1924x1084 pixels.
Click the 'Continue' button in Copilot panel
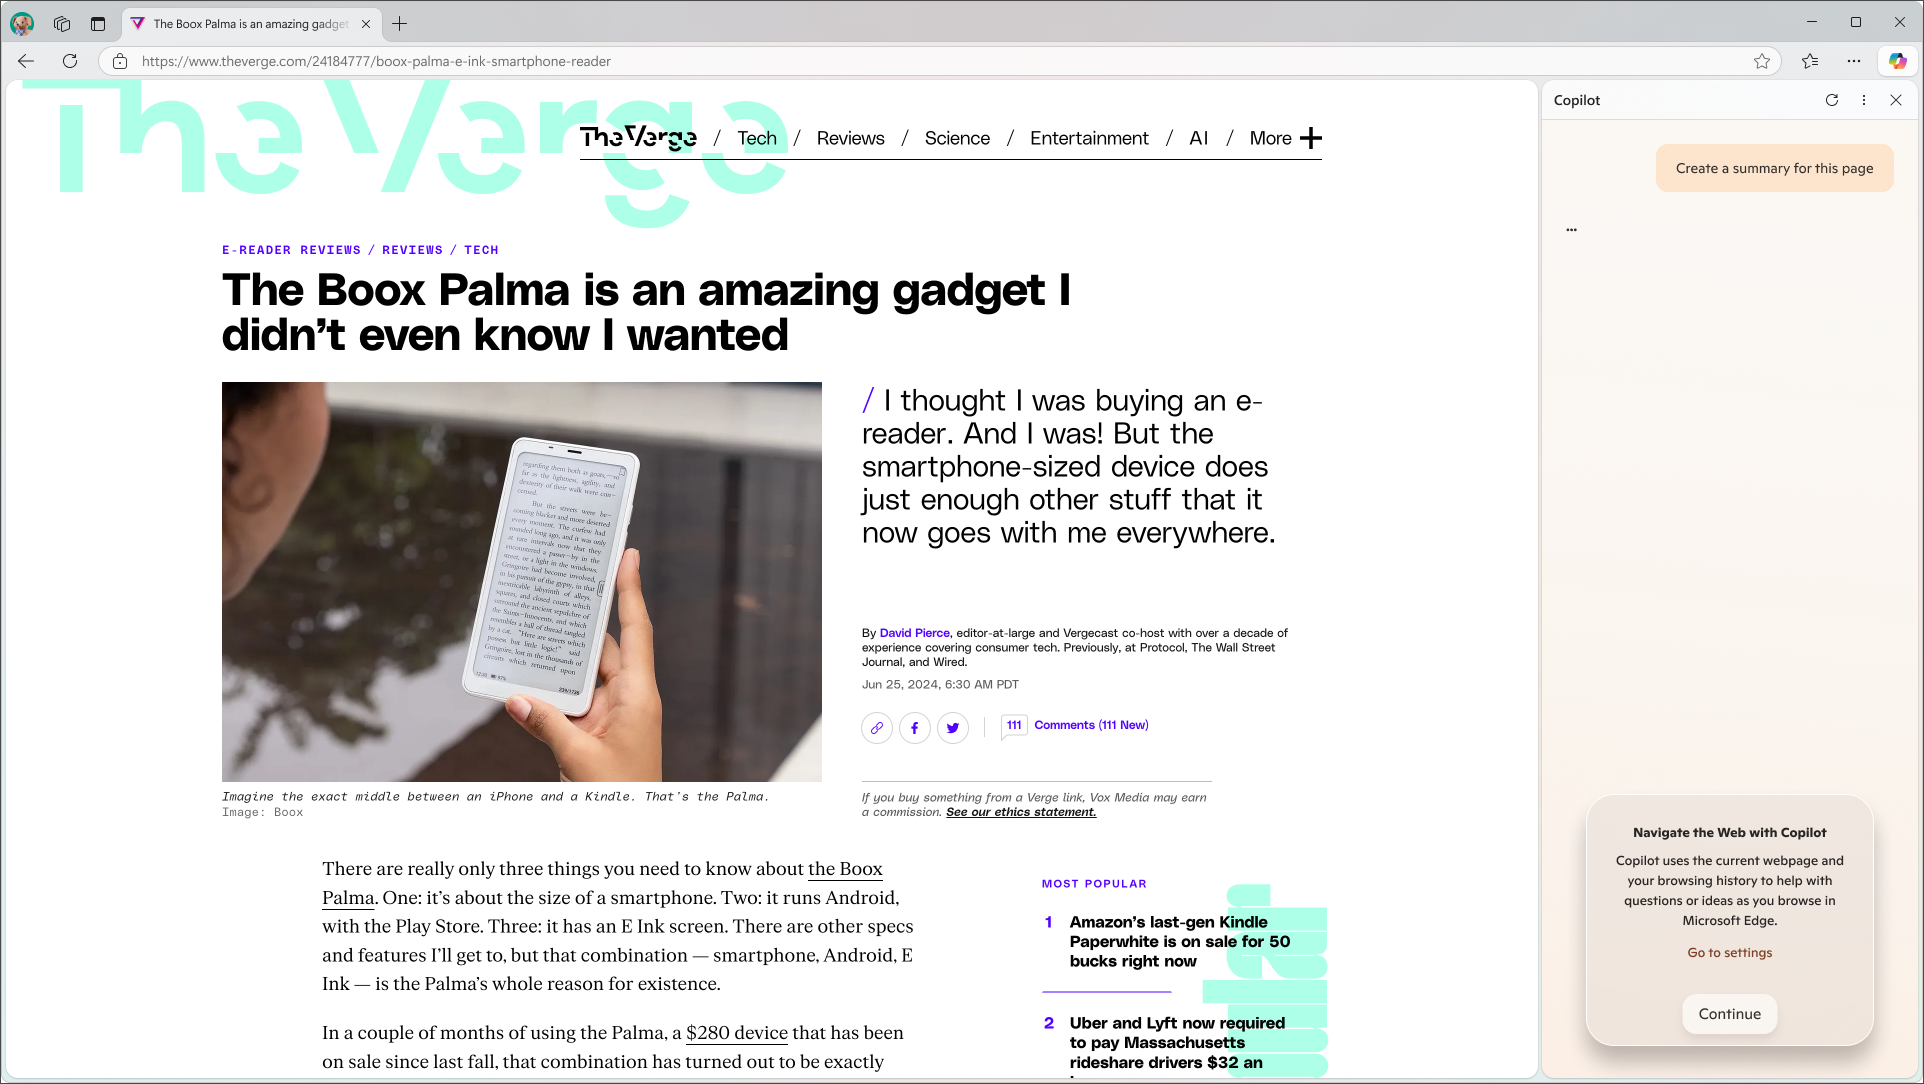click(1730, 1014)
